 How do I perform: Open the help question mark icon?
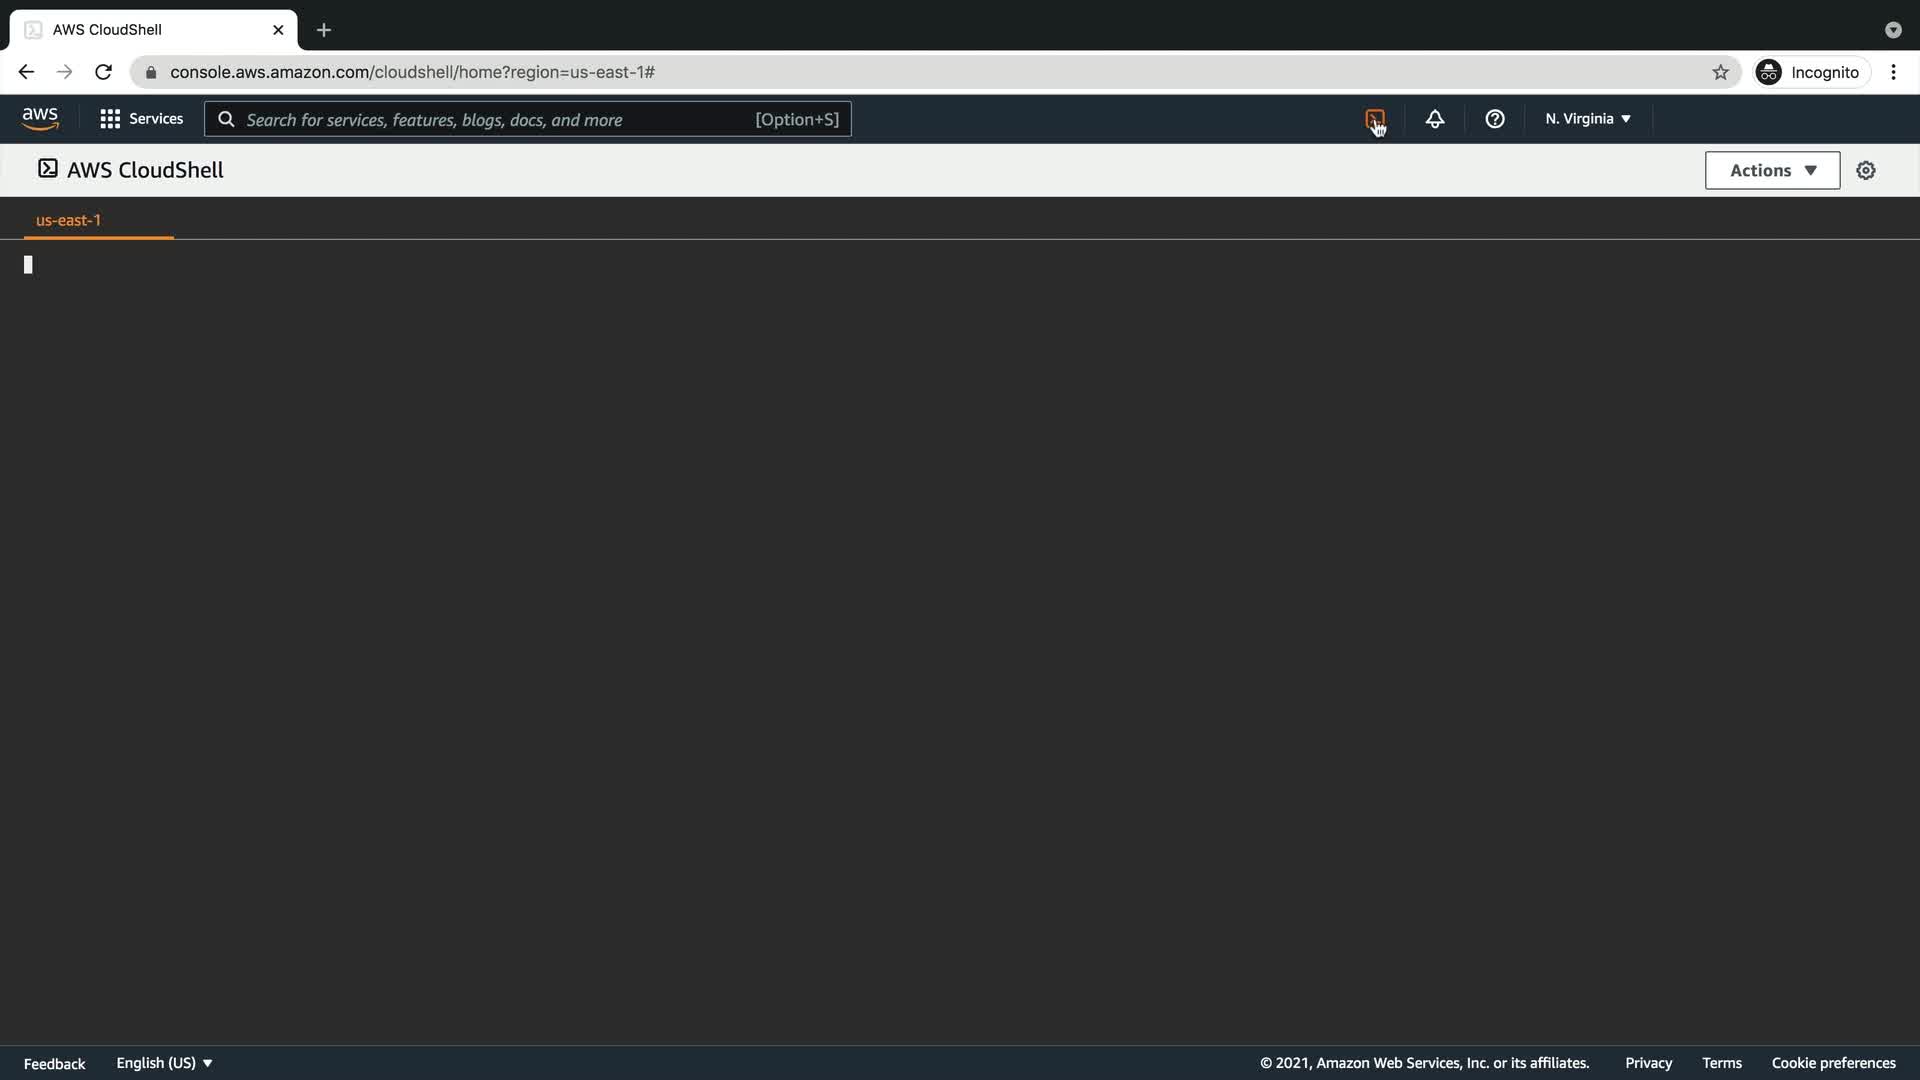(x=1494, y=119)
